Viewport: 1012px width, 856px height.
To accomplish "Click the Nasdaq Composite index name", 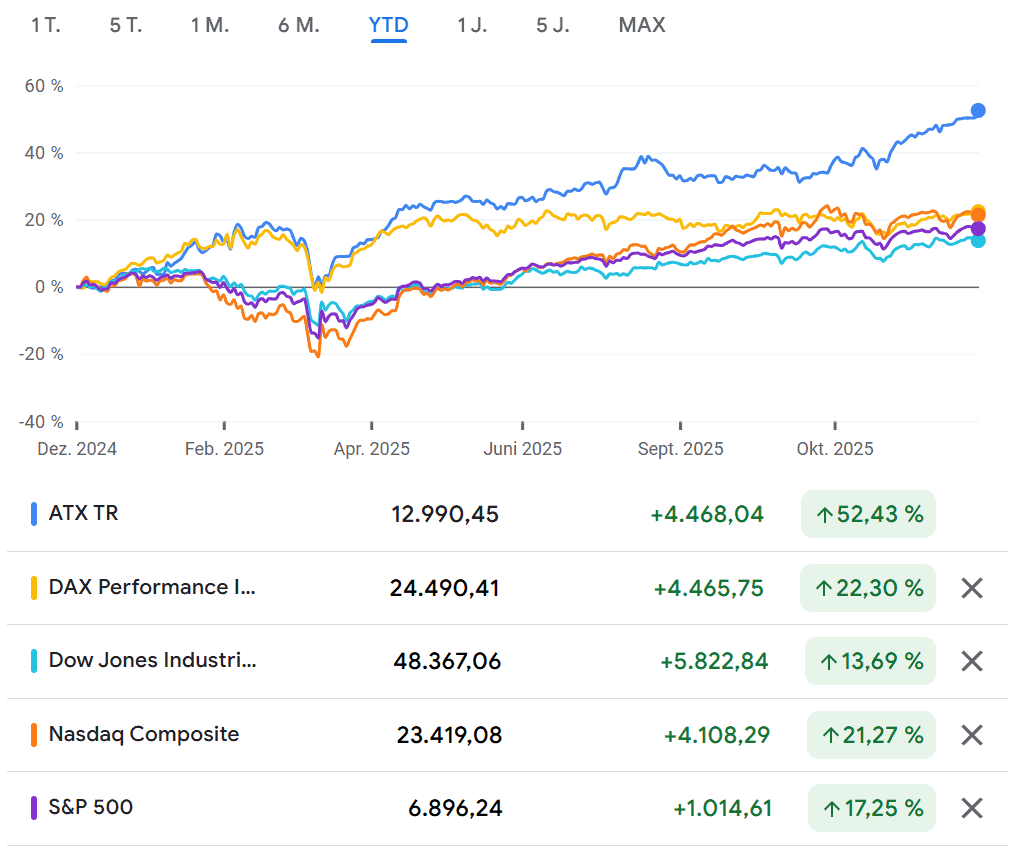I will (x=144, y=734).
